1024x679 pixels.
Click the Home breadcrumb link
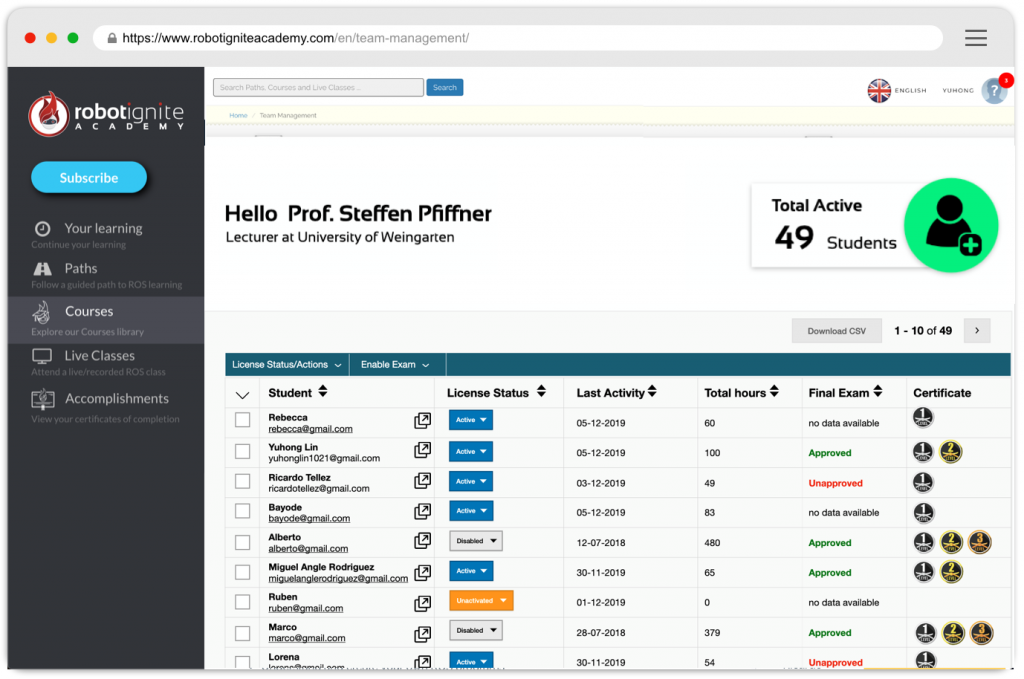coord(238,116)
